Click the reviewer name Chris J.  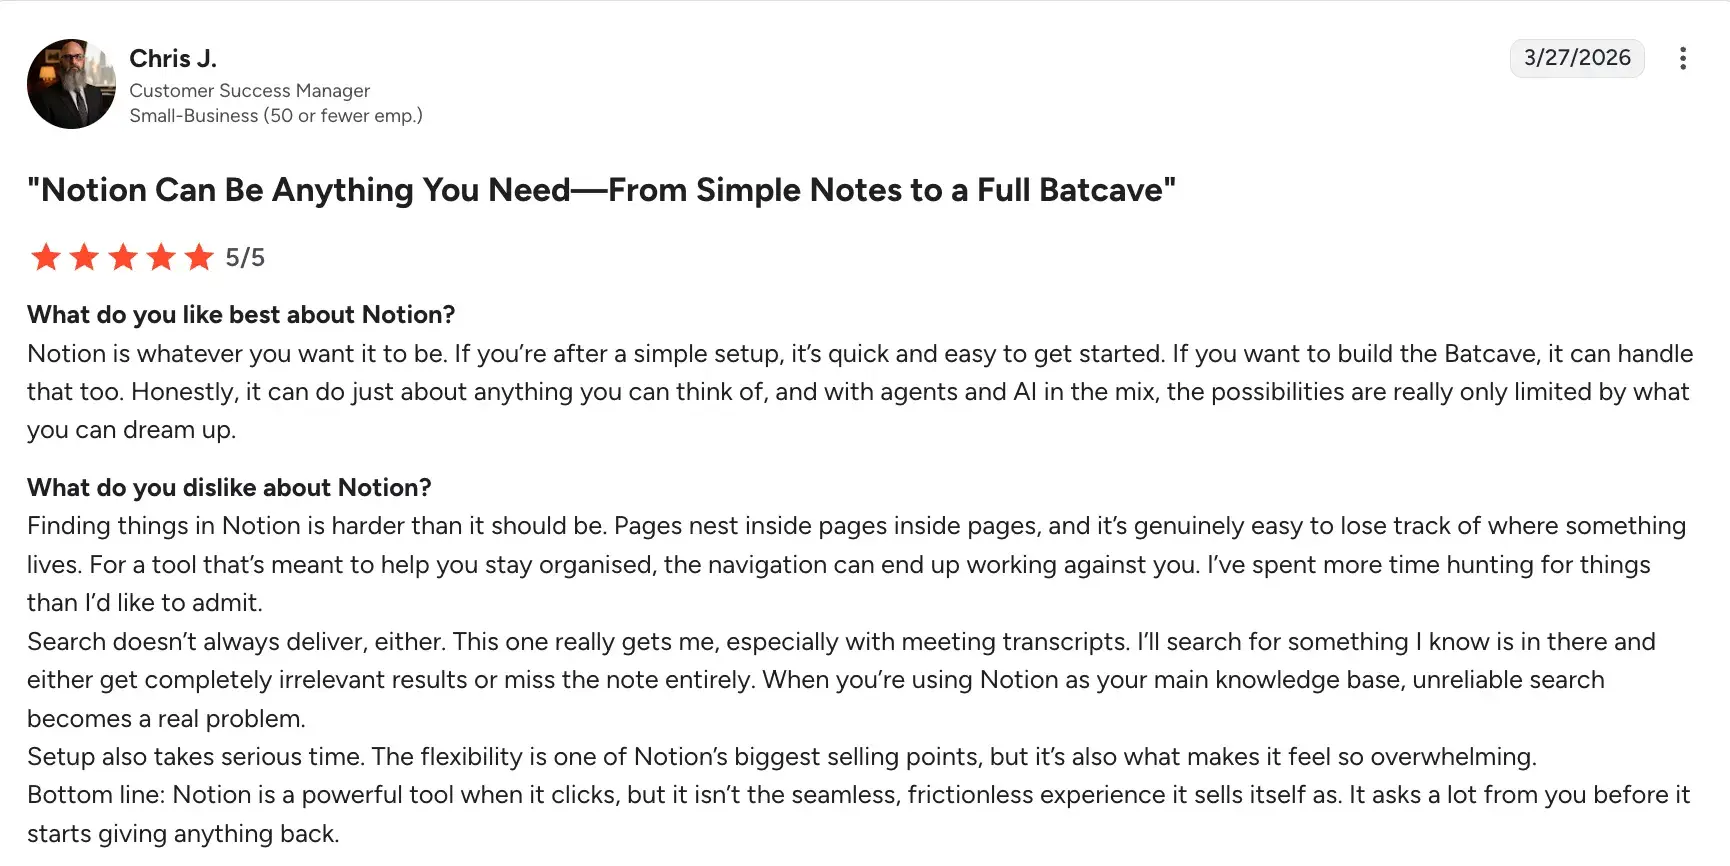coord(173,59)
